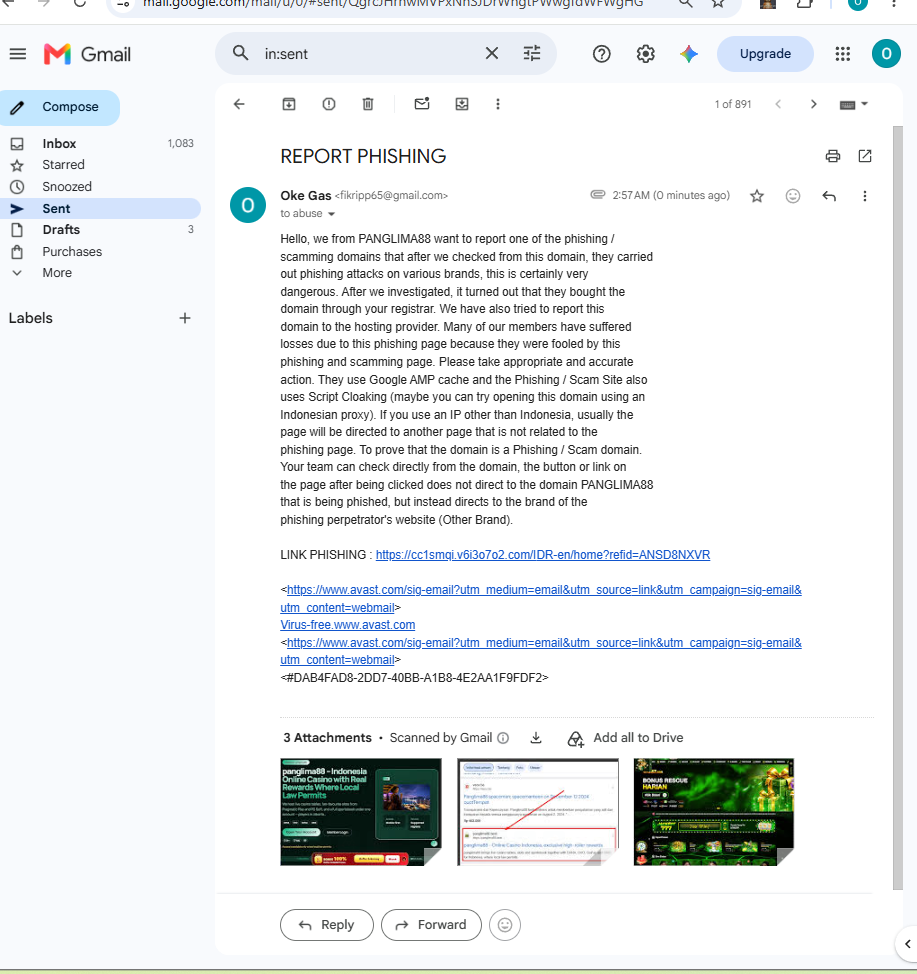917x974 pixels.
Task: Clear the in:sent search with X
Action: click(491, 53)
